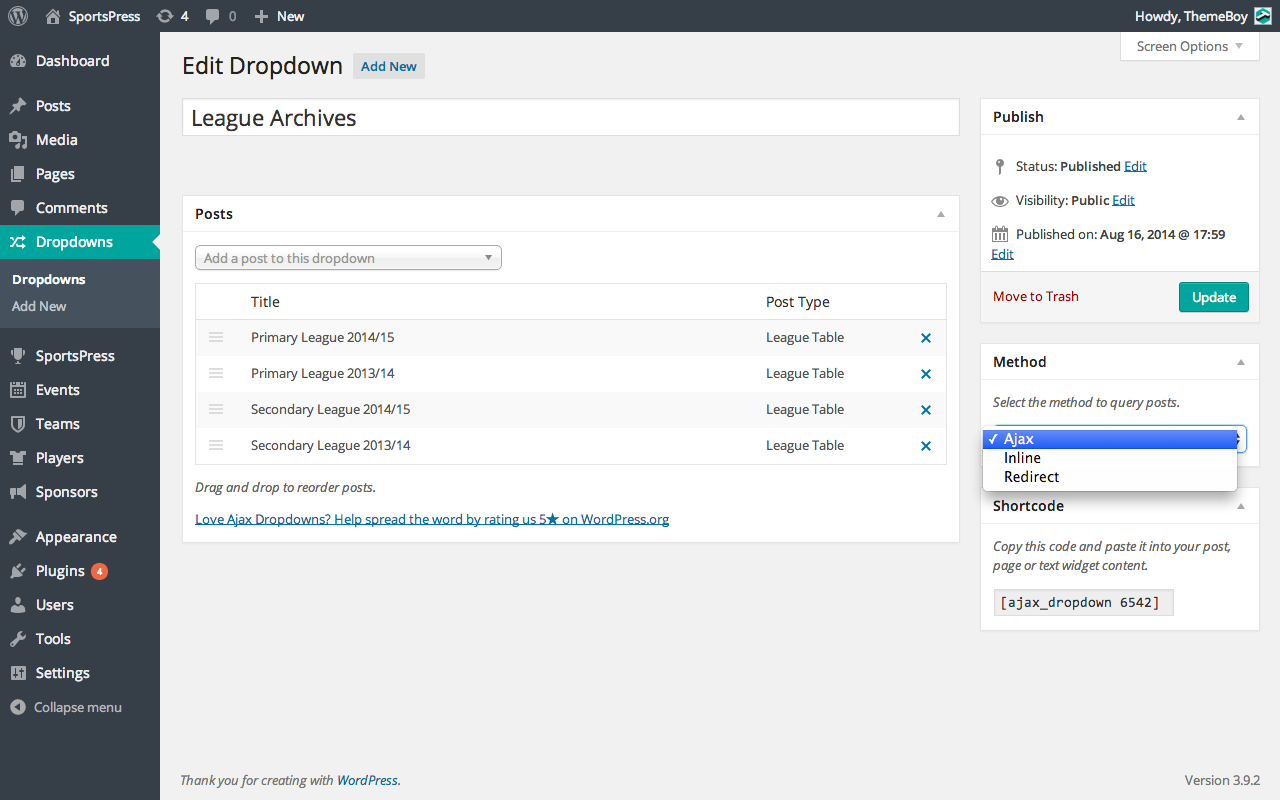Open the Dropdowns submenu item
This screenshot has height=800, width=1280.
pyautogui.click(x=49, y=280)
